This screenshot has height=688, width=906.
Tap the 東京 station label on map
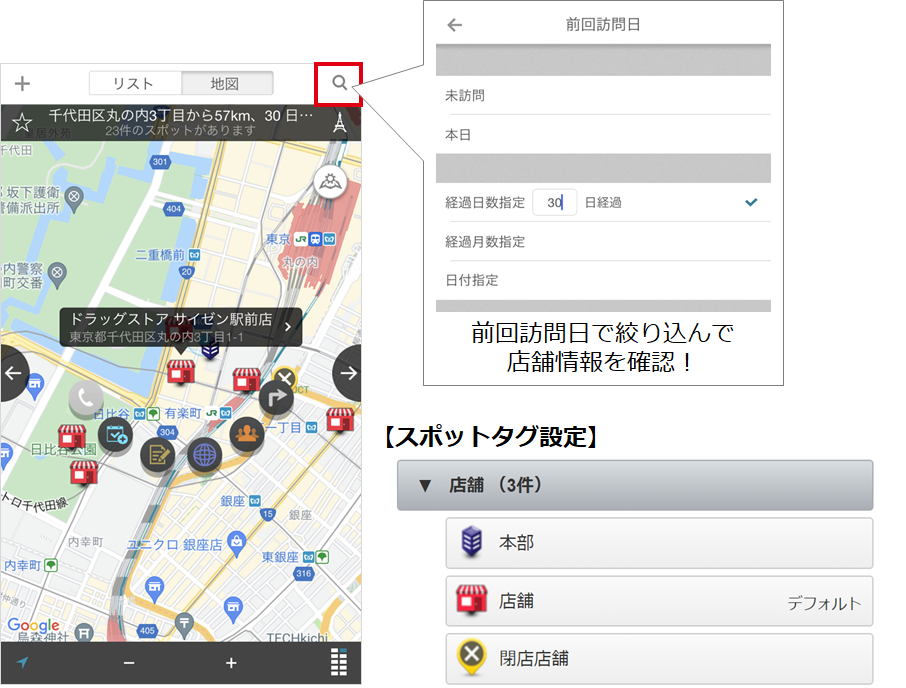tap(278, 239)
